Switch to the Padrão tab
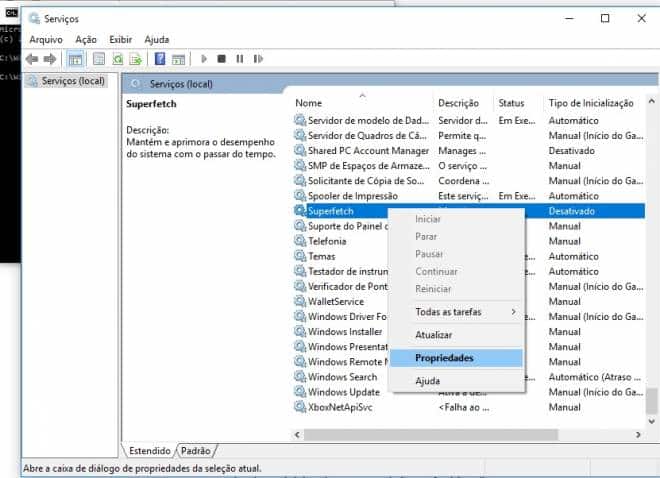This screenshot has height=478, width=660. (196, 451)
